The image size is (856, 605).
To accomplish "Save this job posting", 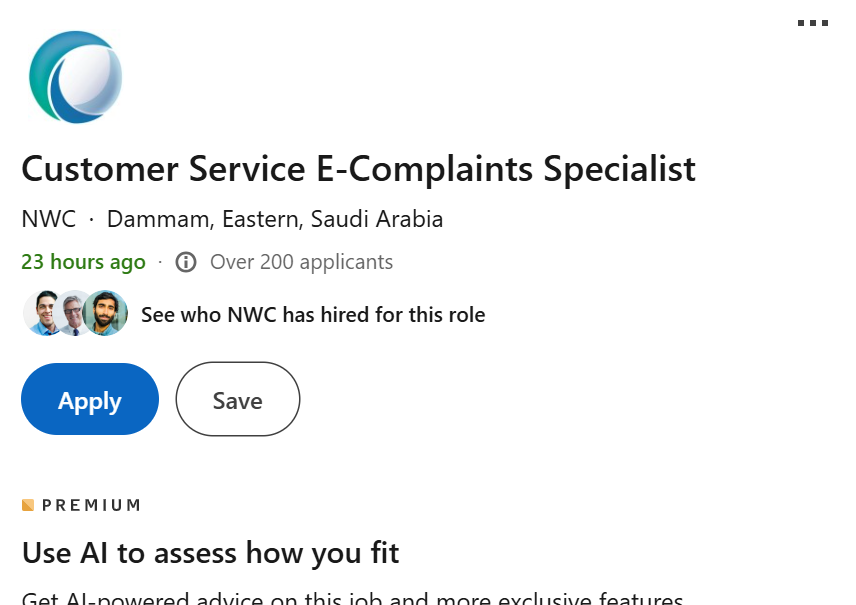I will click(x=237, y=399).
